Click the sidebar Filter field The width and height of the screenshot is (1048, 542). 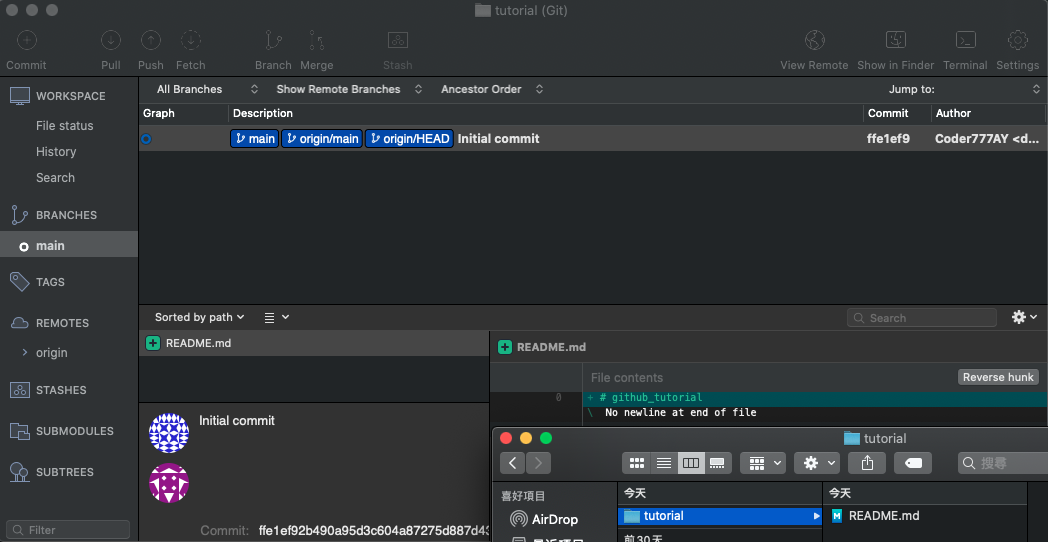(68, 530)
